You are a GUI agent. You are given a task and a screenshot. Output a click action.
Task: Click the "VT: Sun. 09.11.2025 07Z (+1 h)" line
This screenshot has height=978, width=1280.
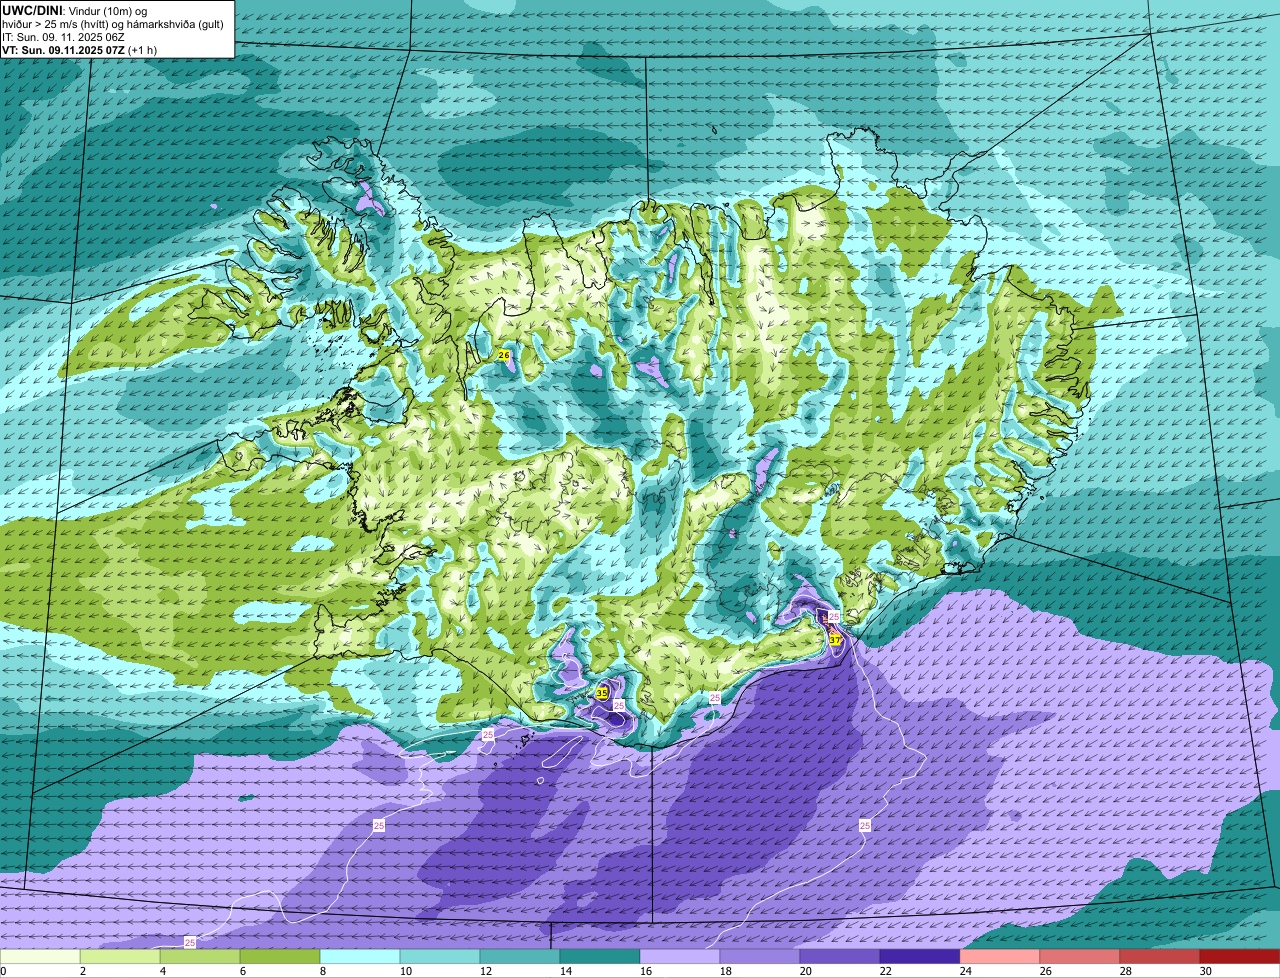81,49
